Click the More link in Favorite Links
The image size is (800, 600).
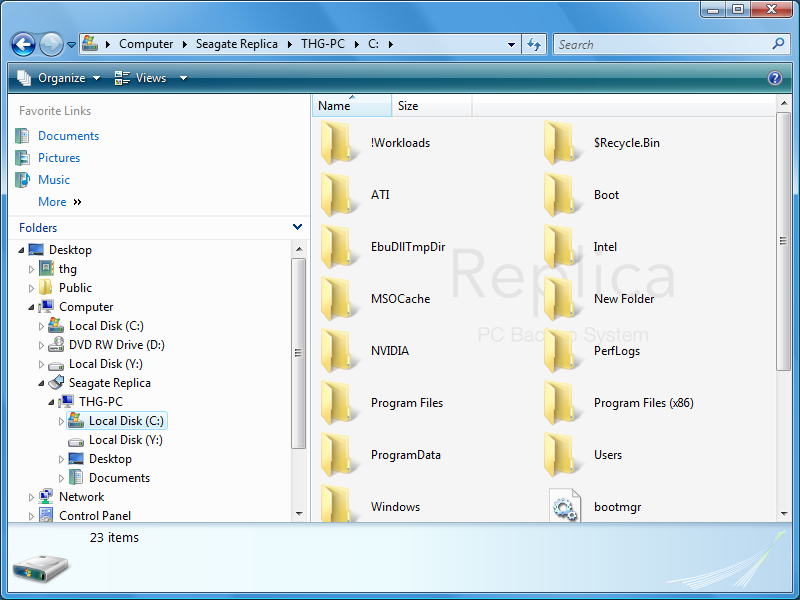52,201
